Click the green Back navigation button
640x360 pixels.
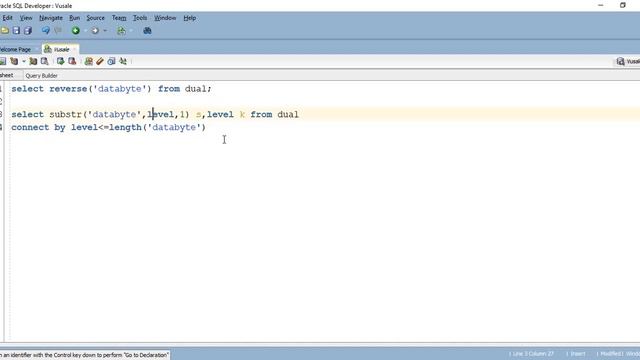pos(76,31)
